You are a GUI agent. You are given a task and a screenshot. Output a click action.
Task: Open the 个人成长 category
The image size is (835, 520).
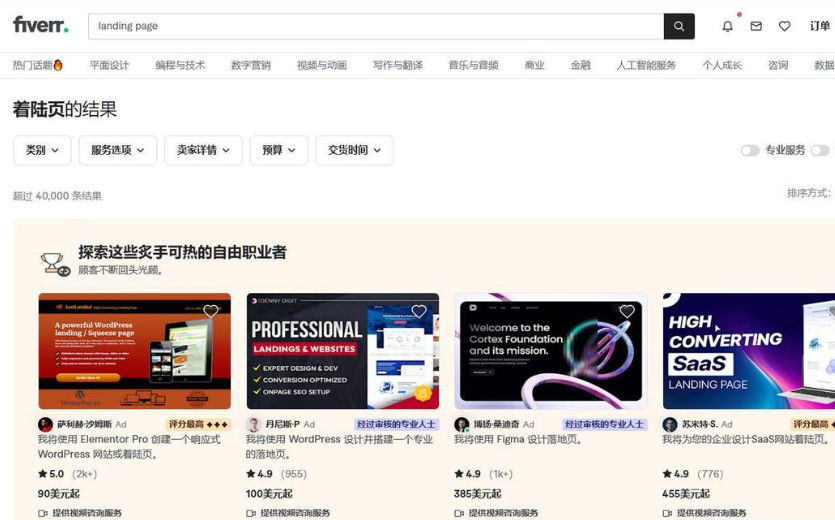click(722, 65)
